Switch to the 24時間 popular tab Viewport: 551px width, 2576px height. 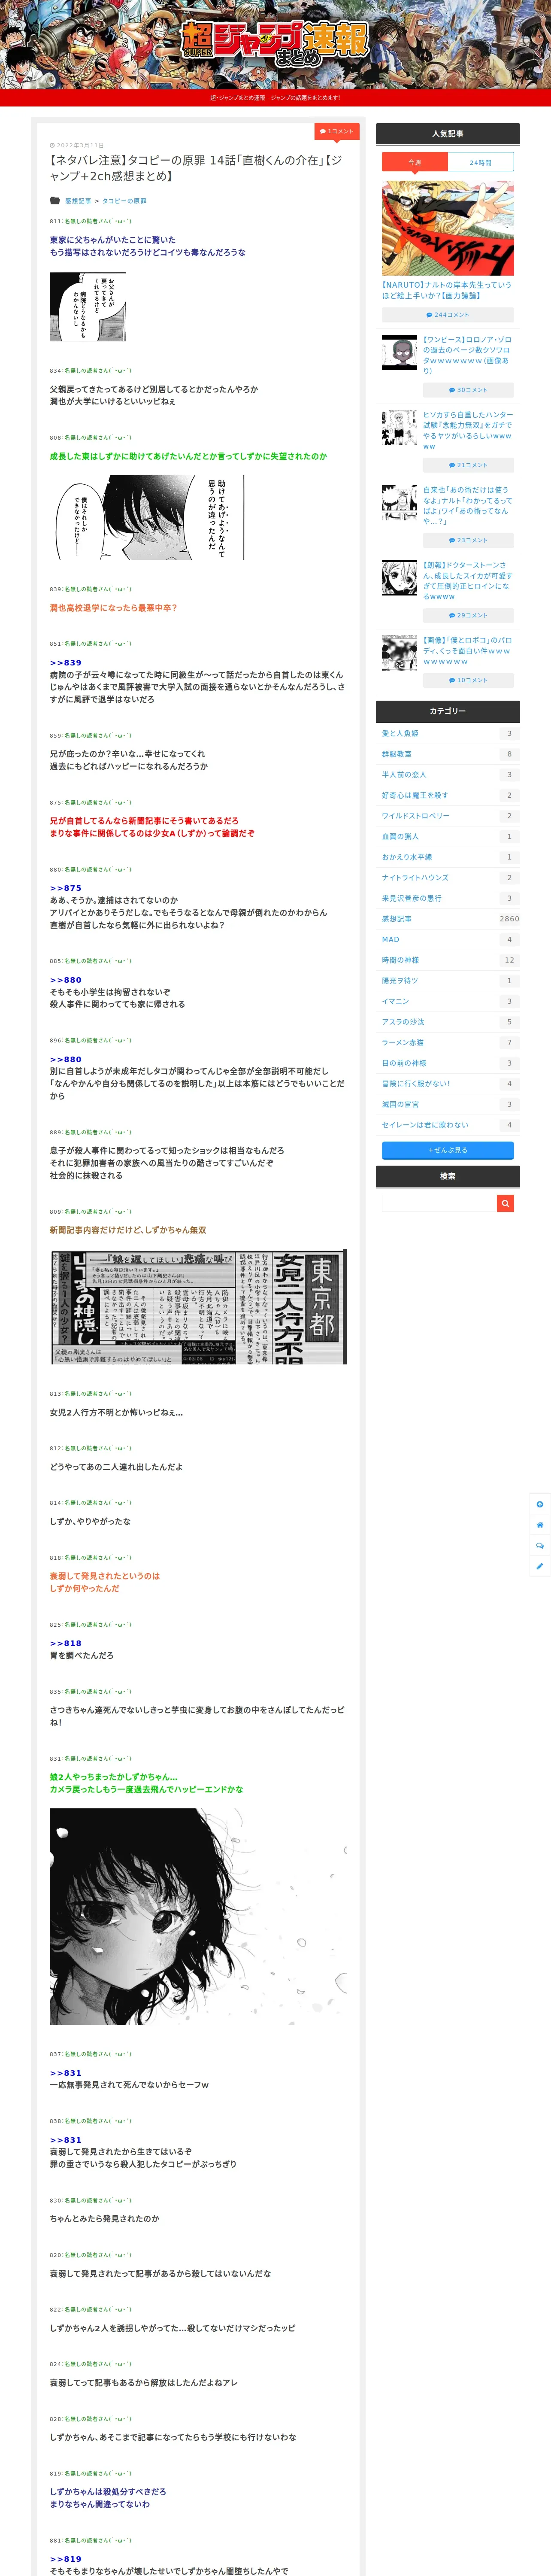click(x=480, y=162)
